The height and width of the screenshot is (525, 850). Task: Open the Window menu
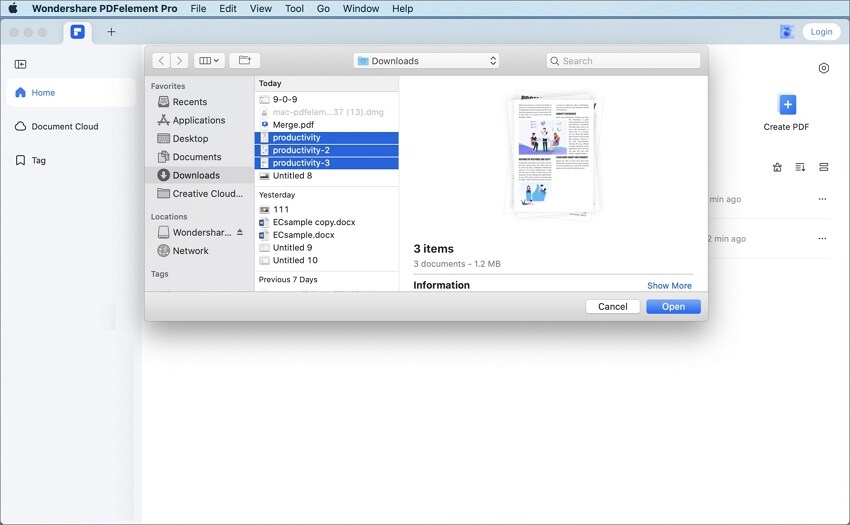(360, 9)
